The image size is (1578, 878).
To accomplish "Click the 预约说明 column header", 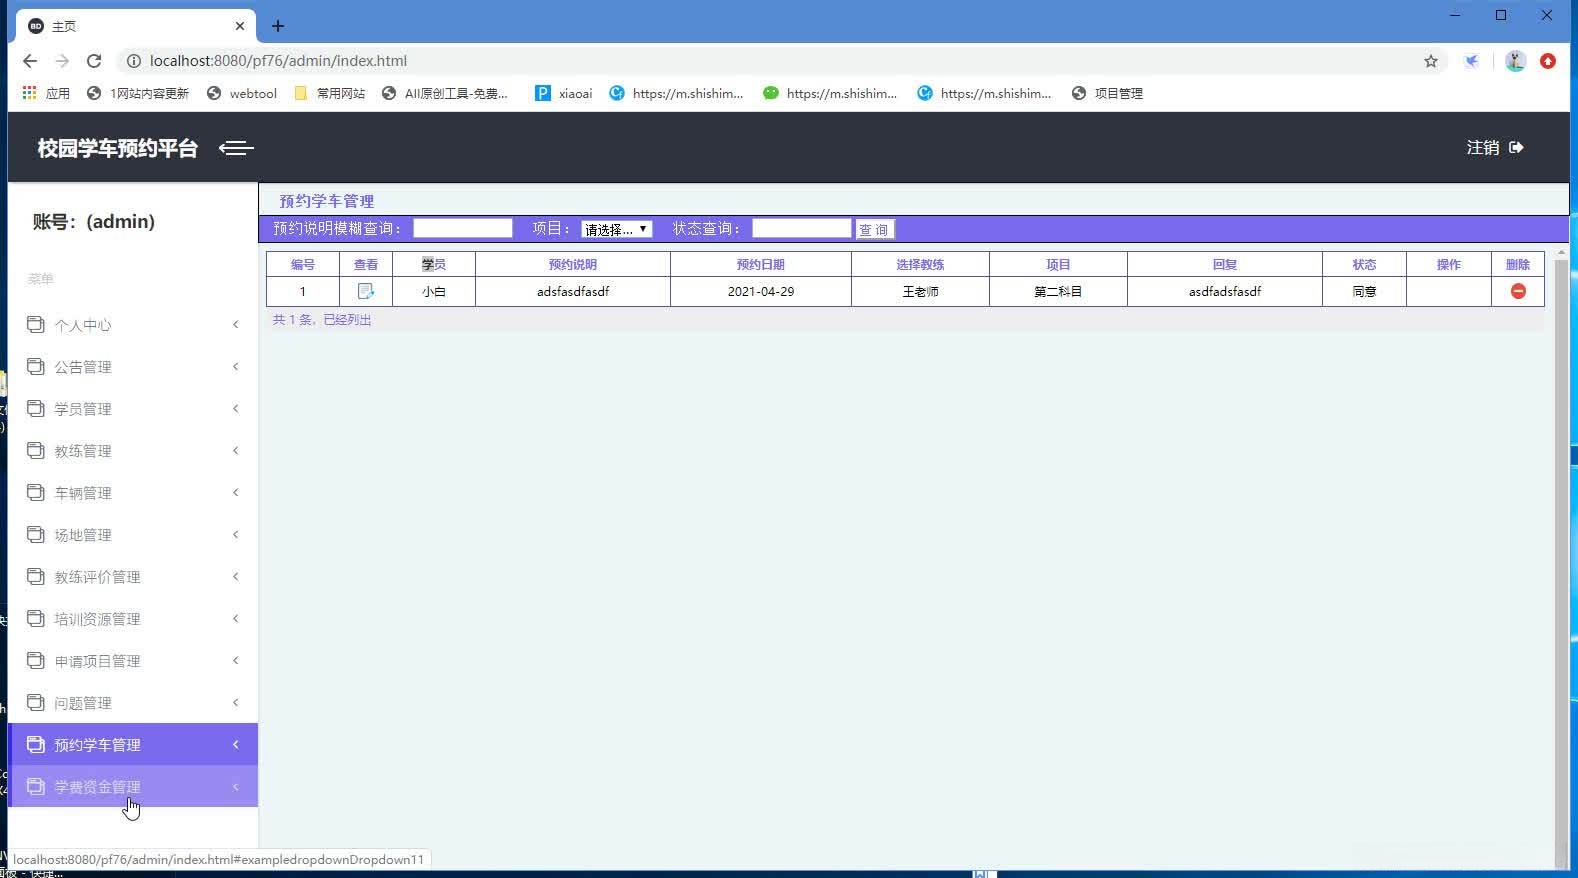I will (x=573, y=265).
